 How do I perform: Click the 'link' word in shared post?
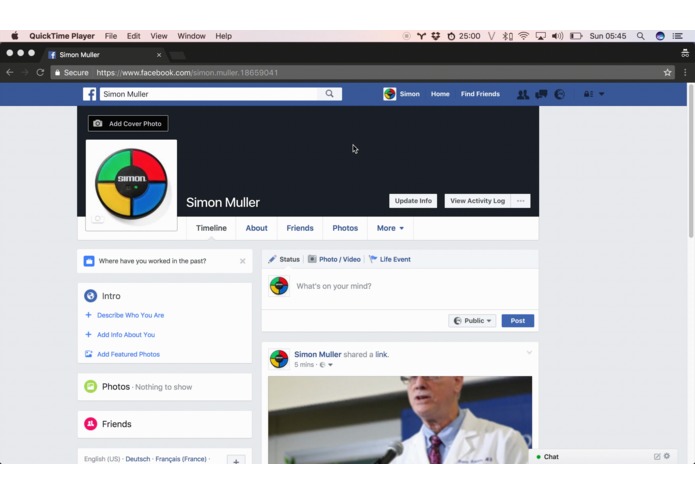click(381, 354)
